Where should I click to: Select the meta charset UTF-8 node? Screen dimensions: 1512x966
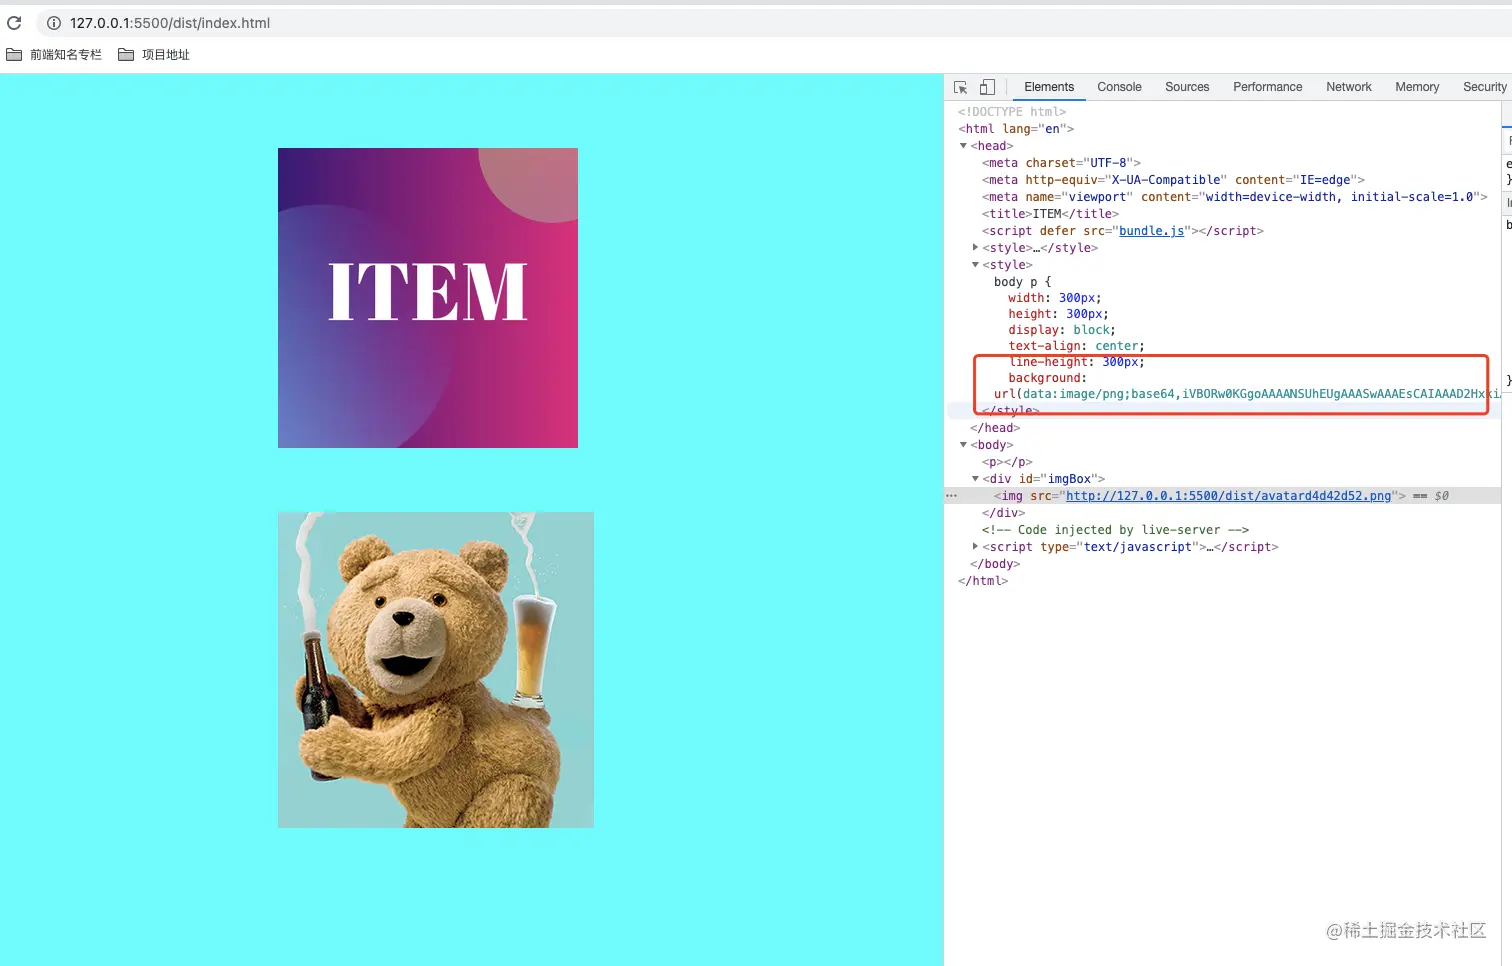coord(1061,163)
